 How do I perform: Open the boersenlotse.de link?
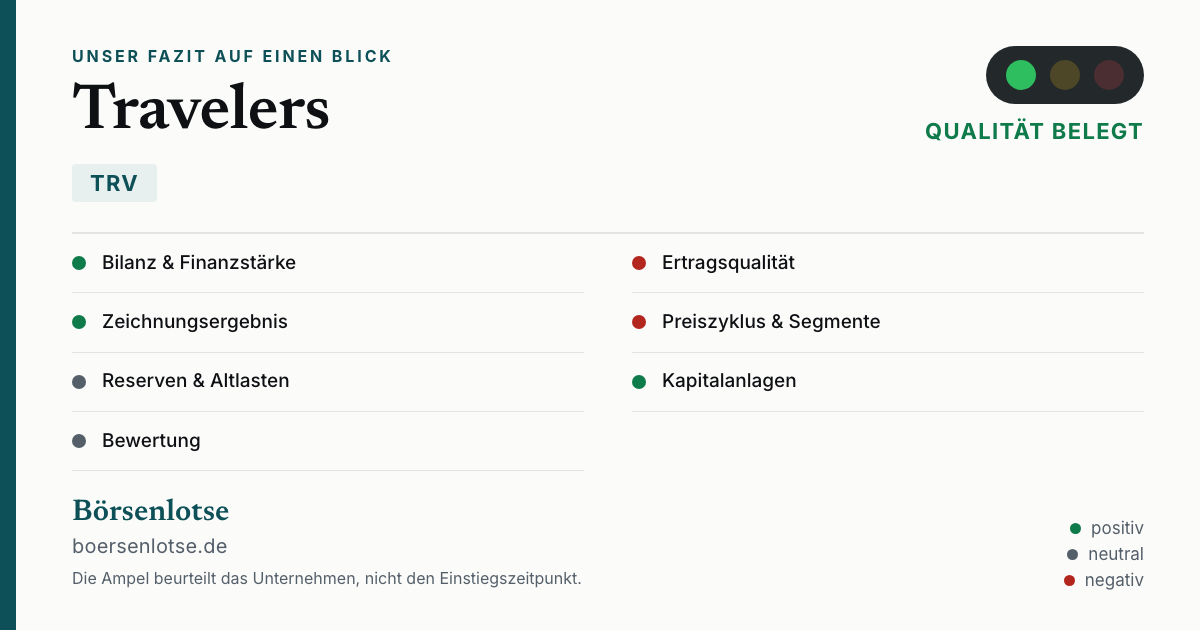pyautogui.click(x=150, y=546)
